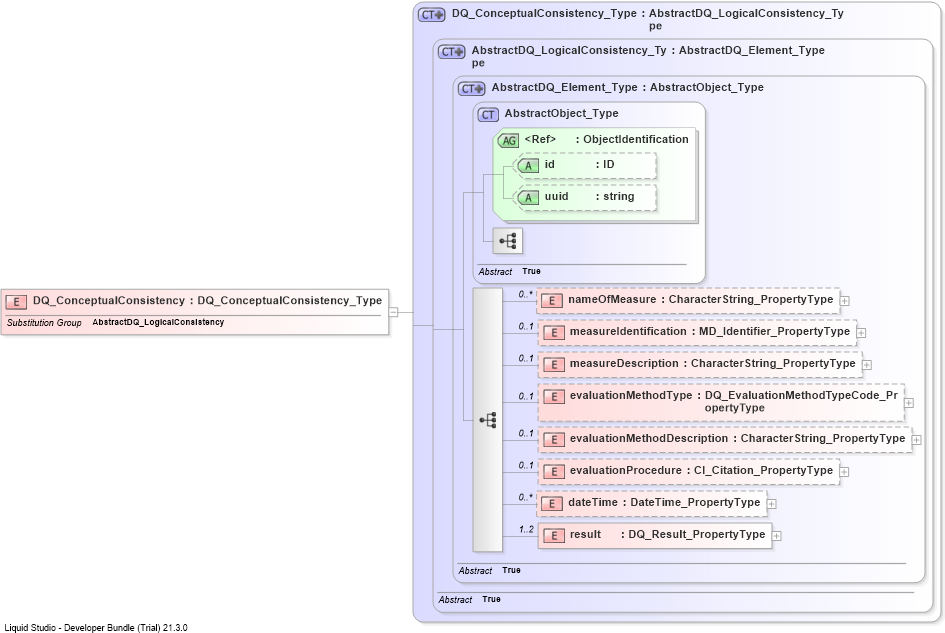945x633 pixels.
Task: Expand the measureDescription element
Action: pyautogui.click(x=867, y=365)
